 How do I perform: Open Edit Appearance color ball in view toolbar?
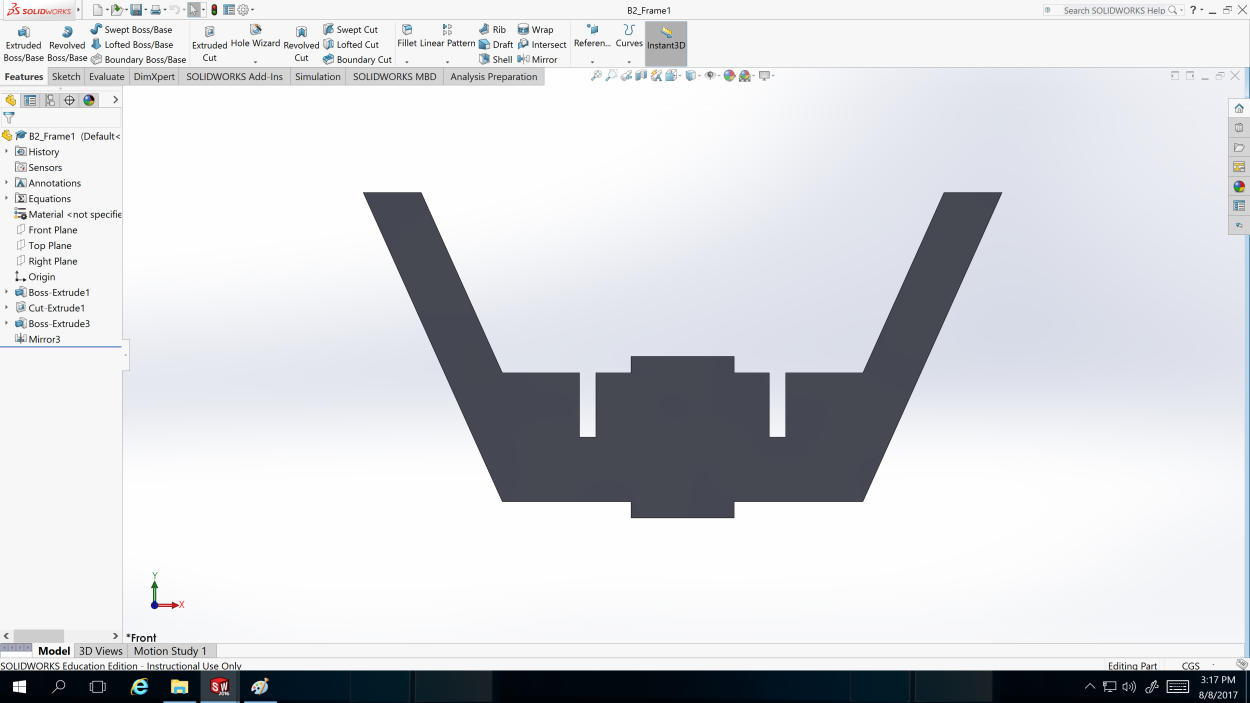tap(729, 76)
